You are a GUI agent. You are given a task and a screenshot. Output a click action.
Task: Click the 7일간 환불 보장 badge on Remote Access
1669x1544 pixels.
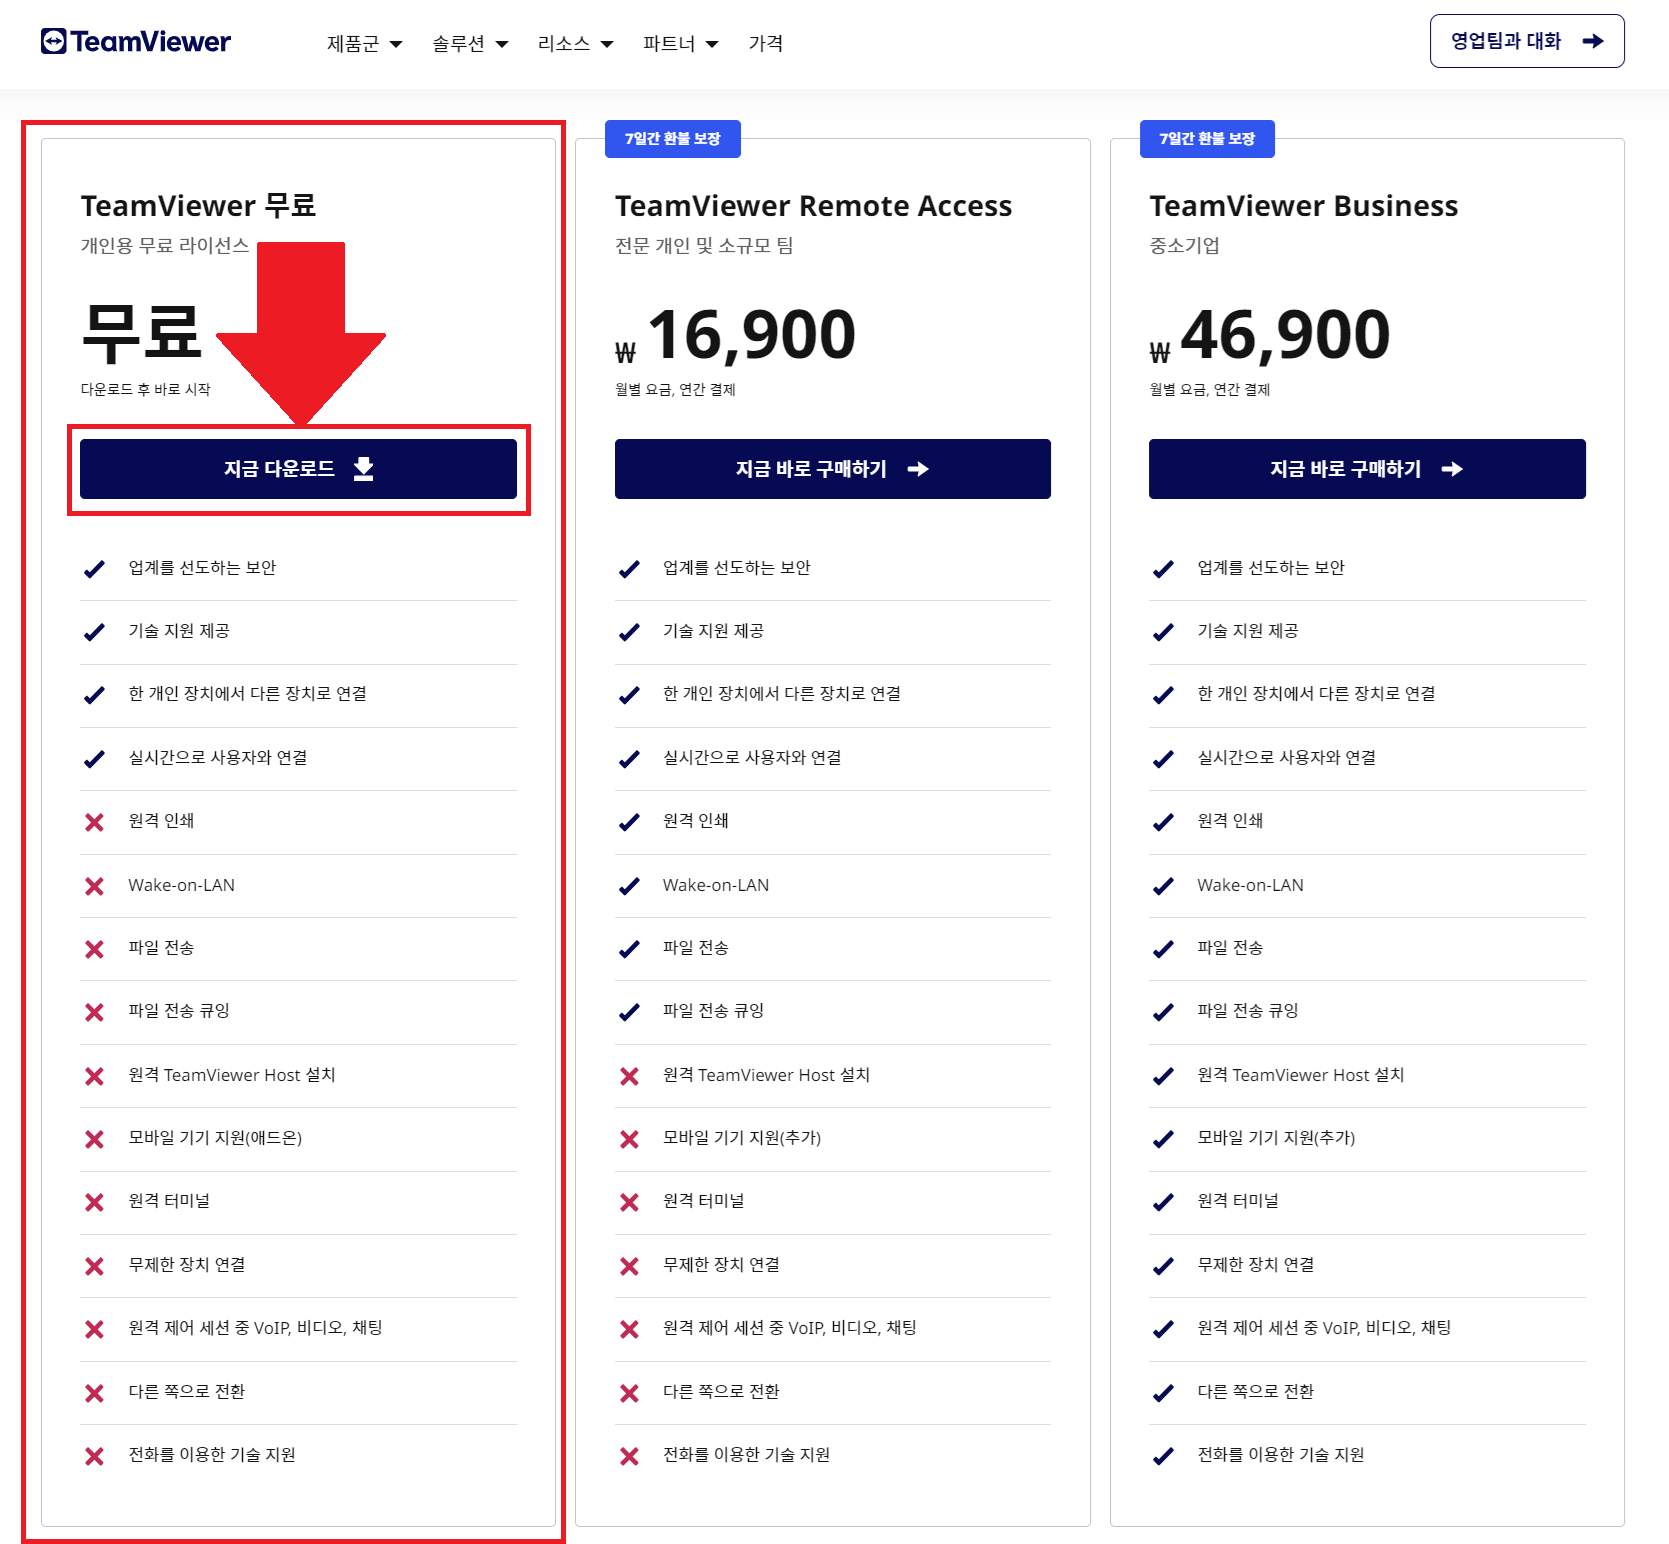tap(672, 138)
